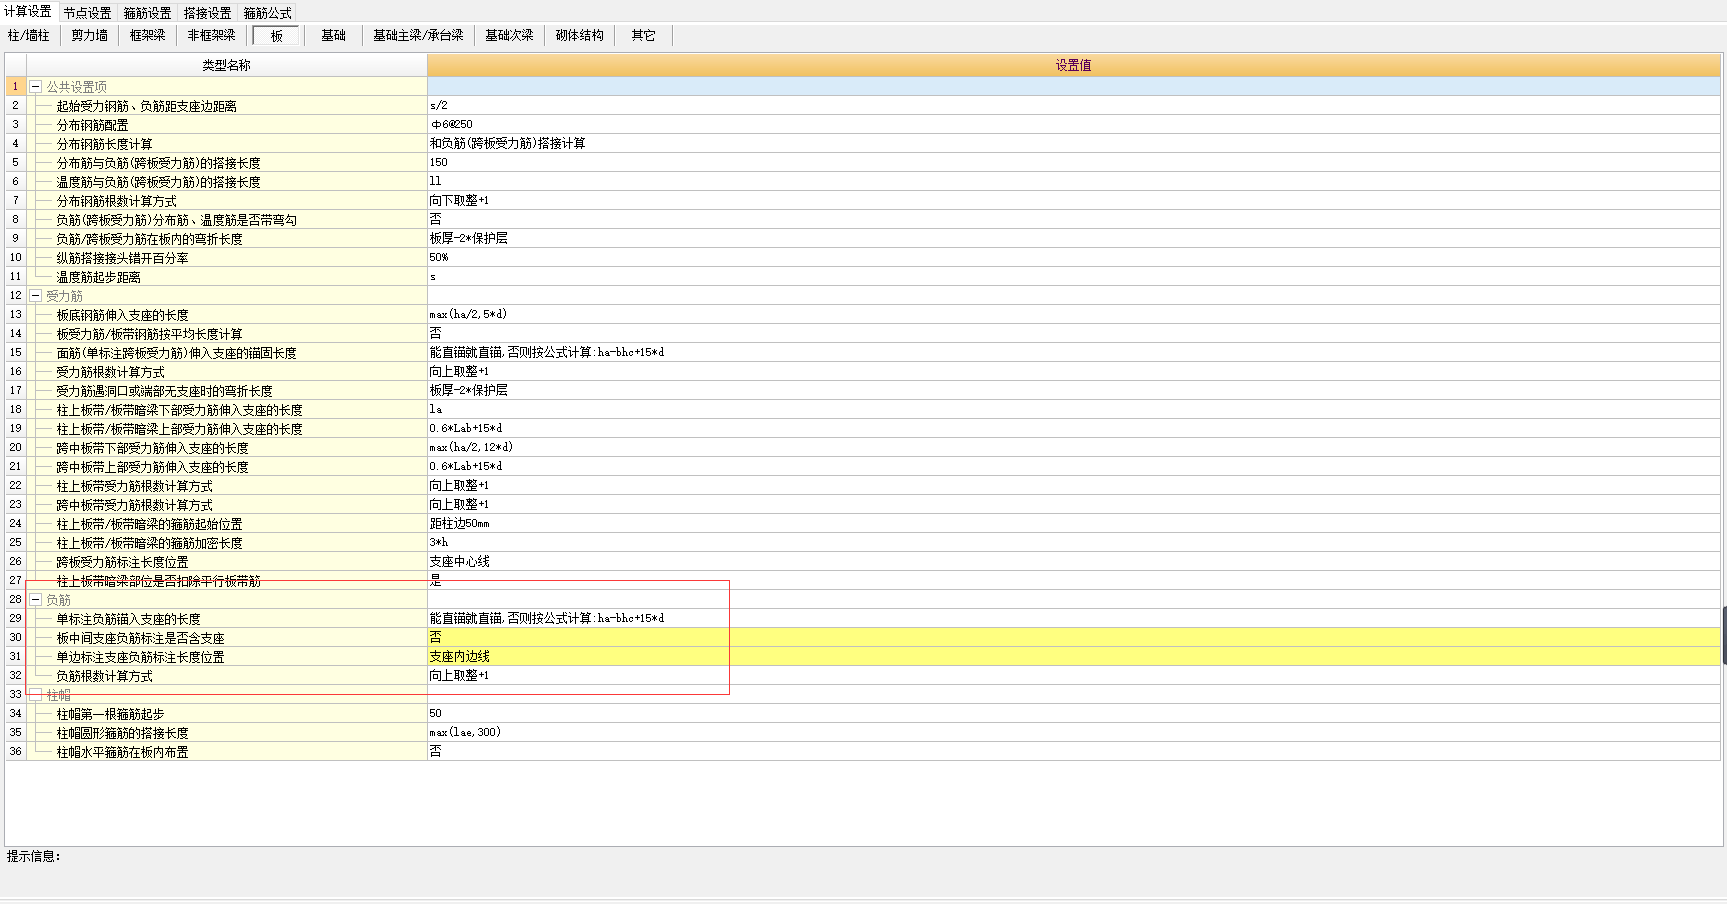Select row 起始受力钢筋、负筋距支座边距离
Viewport: 1727px width, 904px height.
227,106
